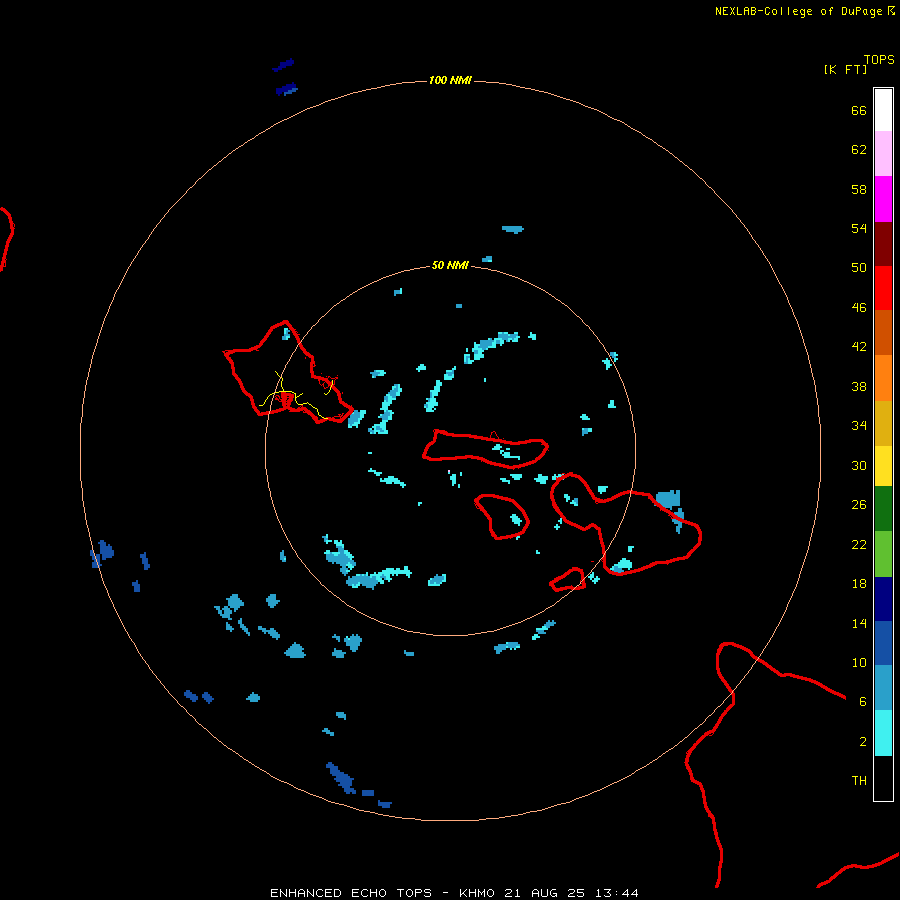Click the black TH threshold swatch
Viewport: 900px width, 900px height.
pos(883,778)
